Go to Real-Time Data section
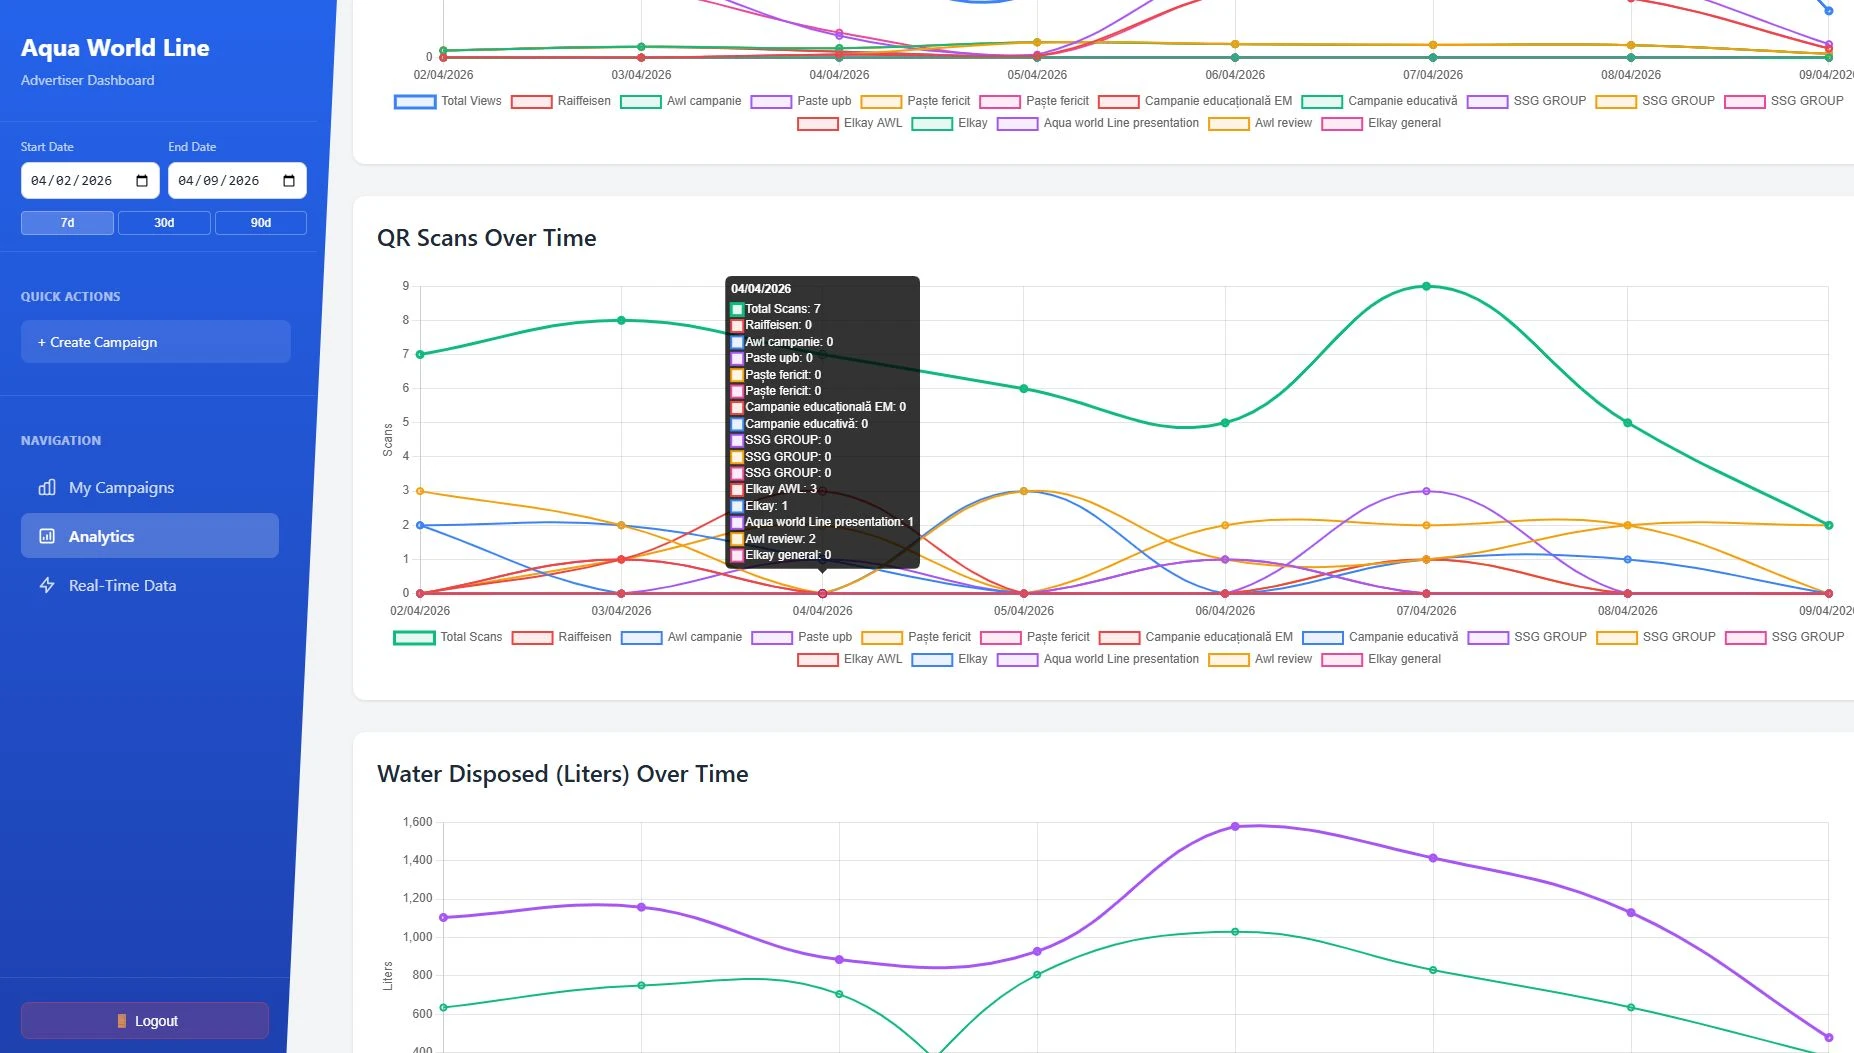Viewport: 1854px width, 1053px height. [122, 585]
